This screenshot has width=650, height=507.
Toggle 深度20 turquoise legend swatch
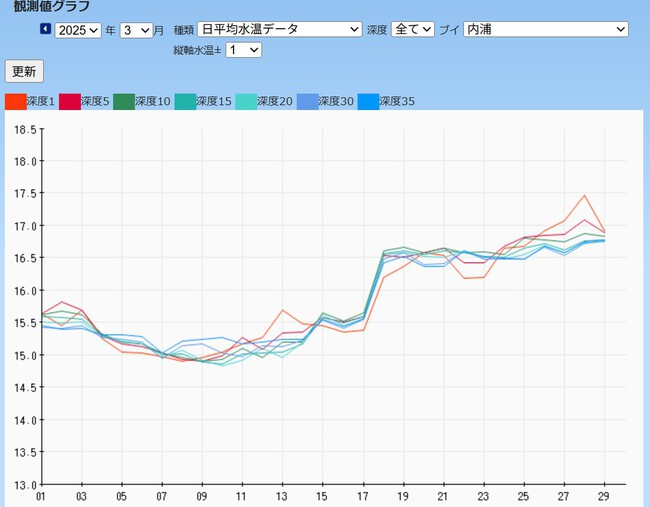(x=246, y=102)
